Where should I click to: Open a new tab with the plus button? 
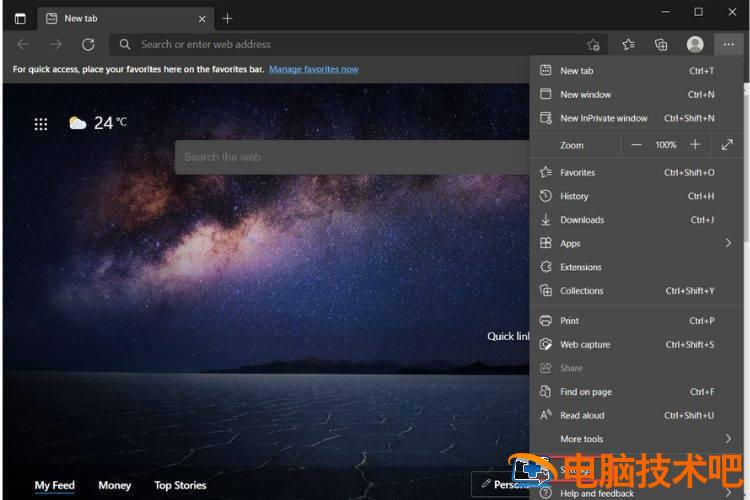(227, 19)
